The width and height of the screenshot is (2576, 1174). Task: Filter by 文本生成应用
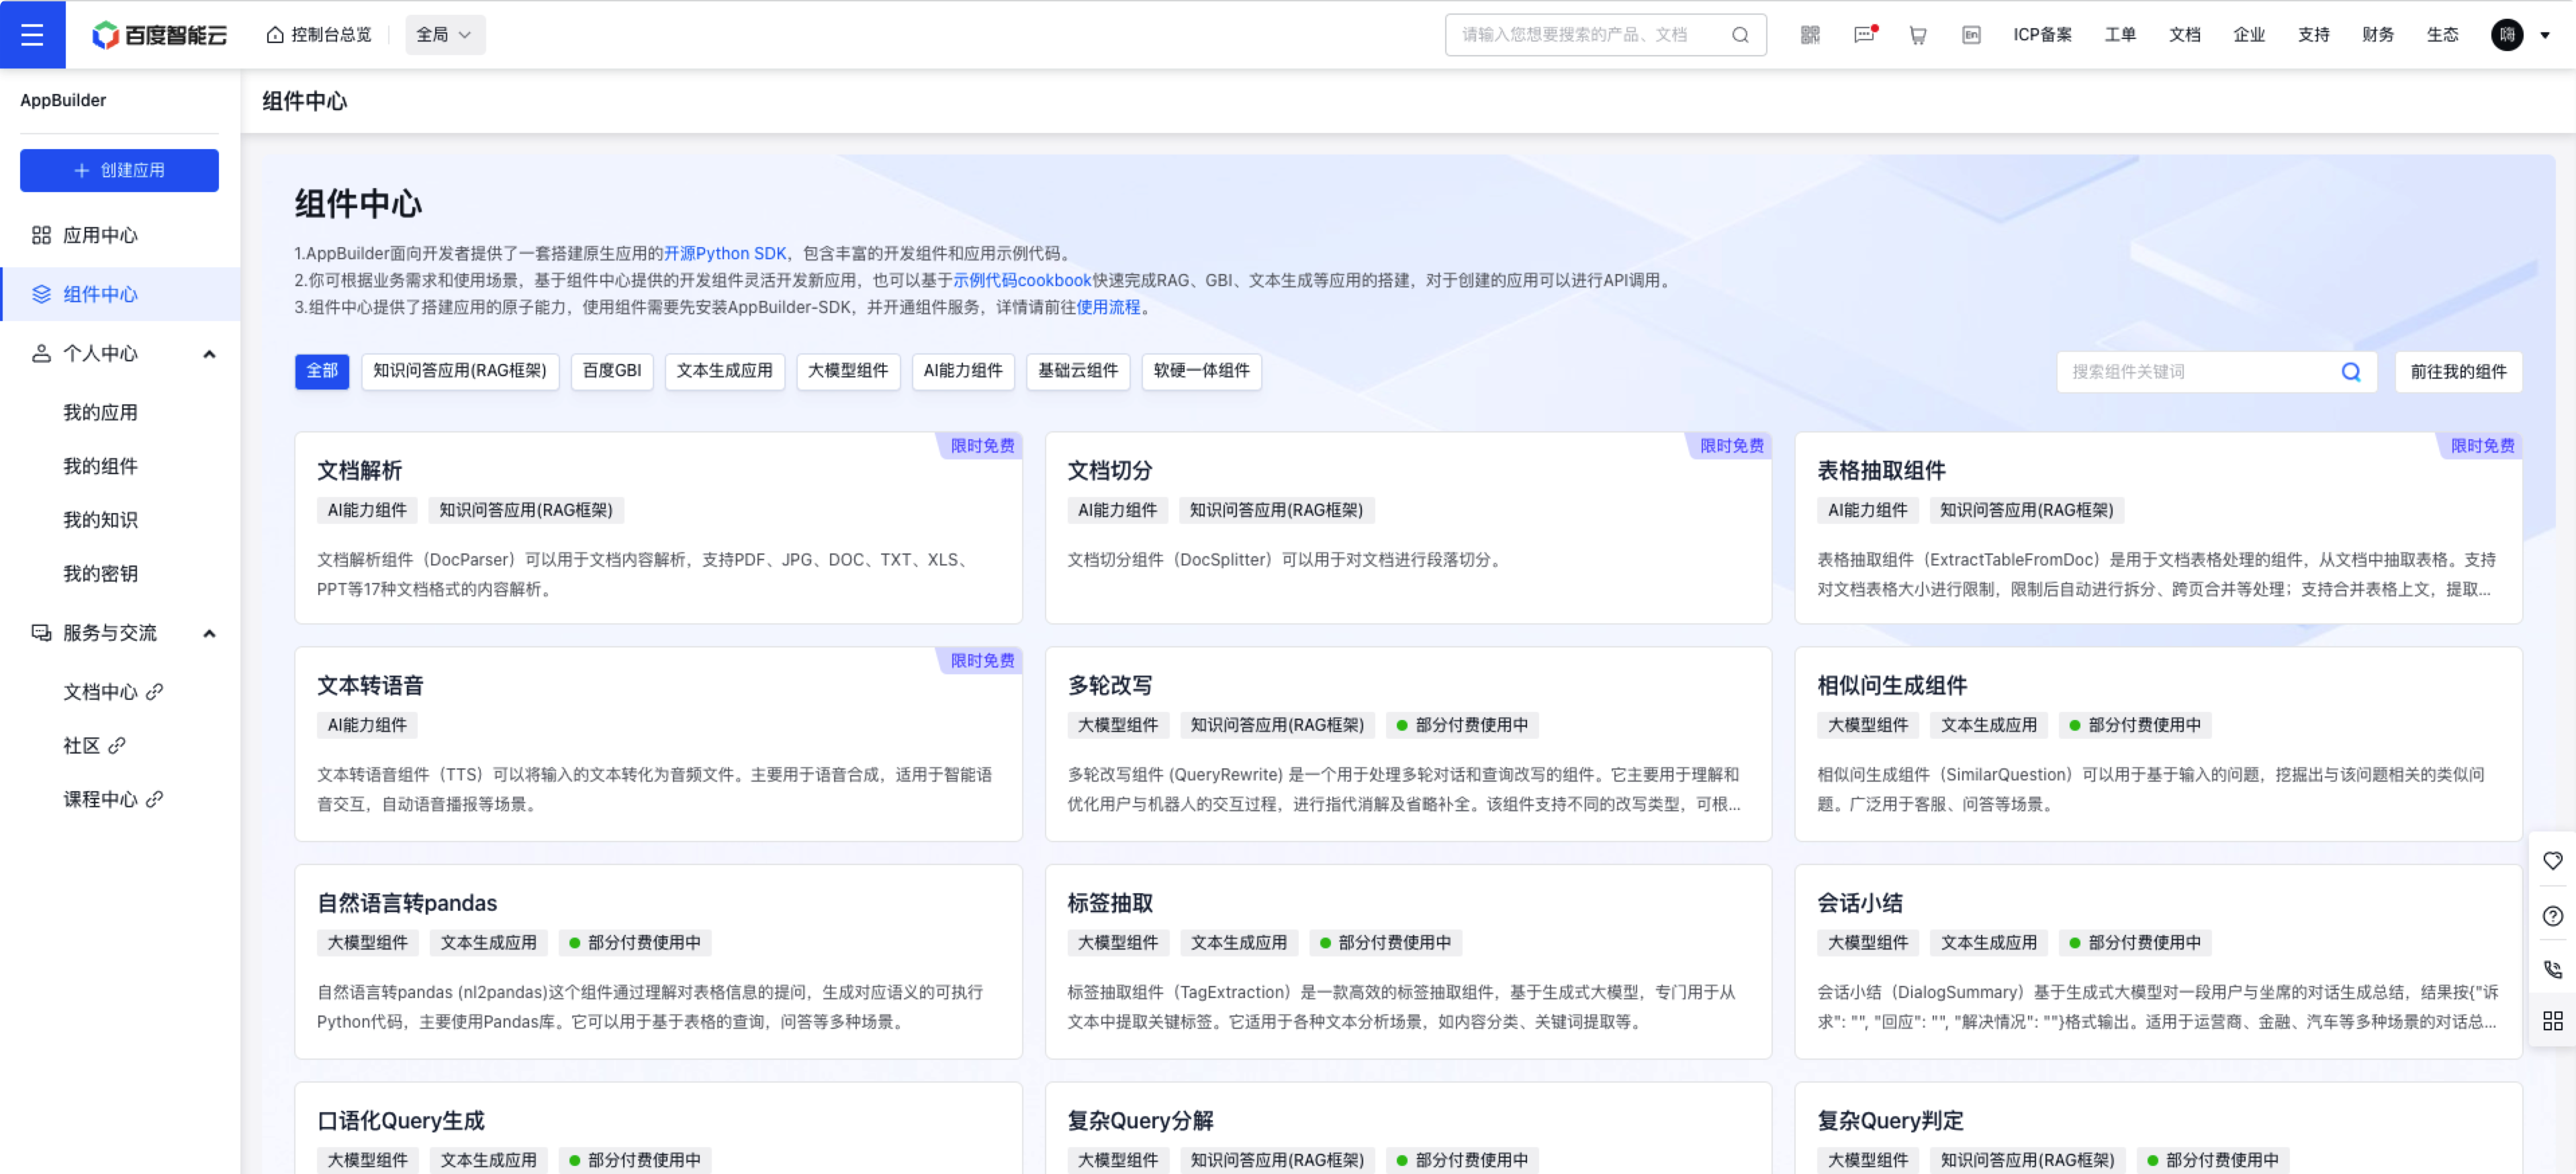click(x=725, y=371)
